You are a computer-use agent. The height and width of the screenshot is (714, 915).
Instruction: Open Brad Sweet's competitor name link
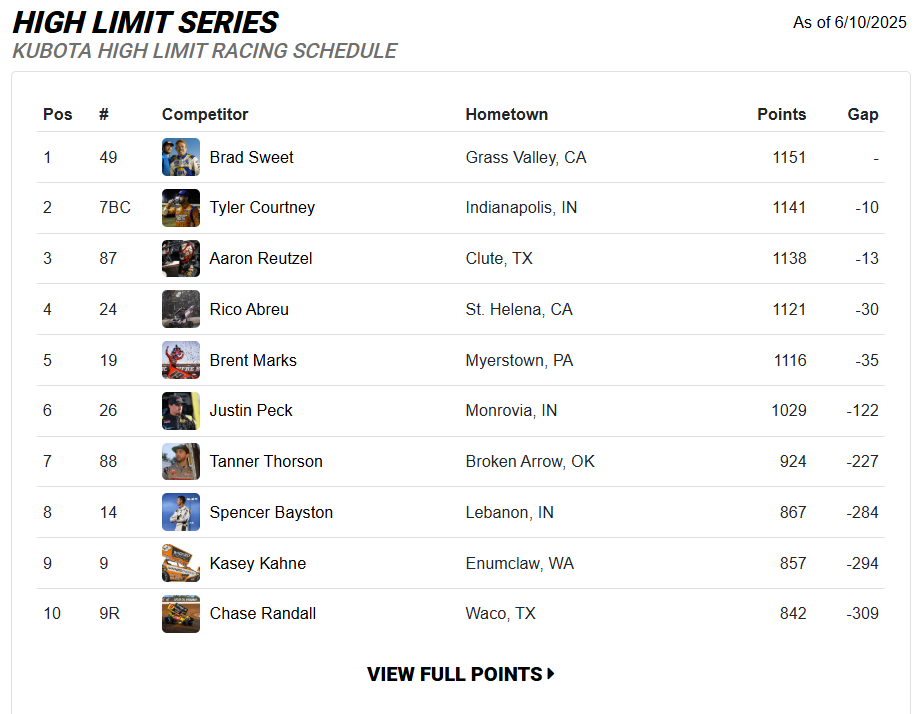[252, 158]
